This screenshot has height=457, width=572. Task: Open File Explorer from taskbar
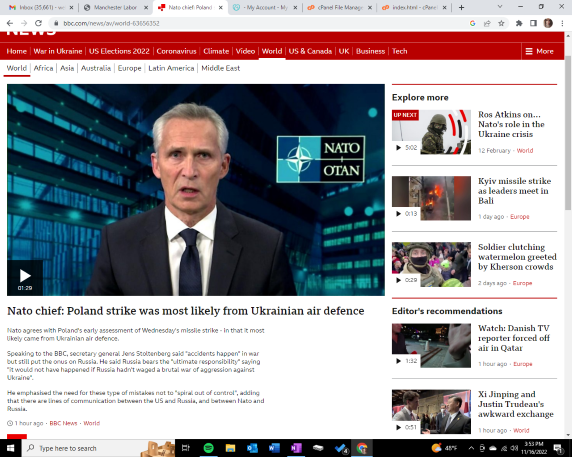point(230,448)
